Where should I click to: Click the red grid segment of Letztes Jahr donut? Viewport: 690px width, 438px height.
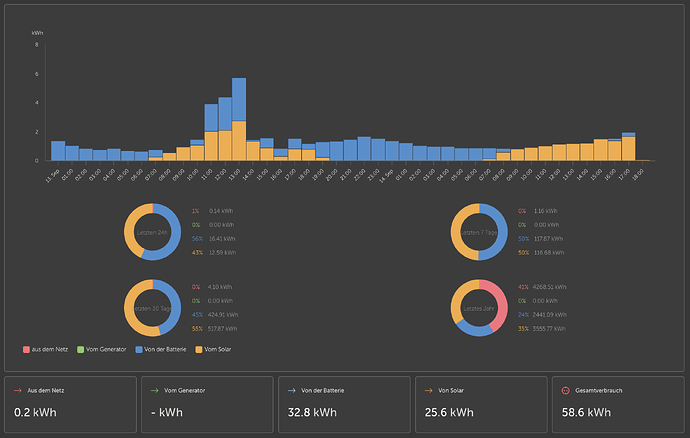[x=499, y=303]
